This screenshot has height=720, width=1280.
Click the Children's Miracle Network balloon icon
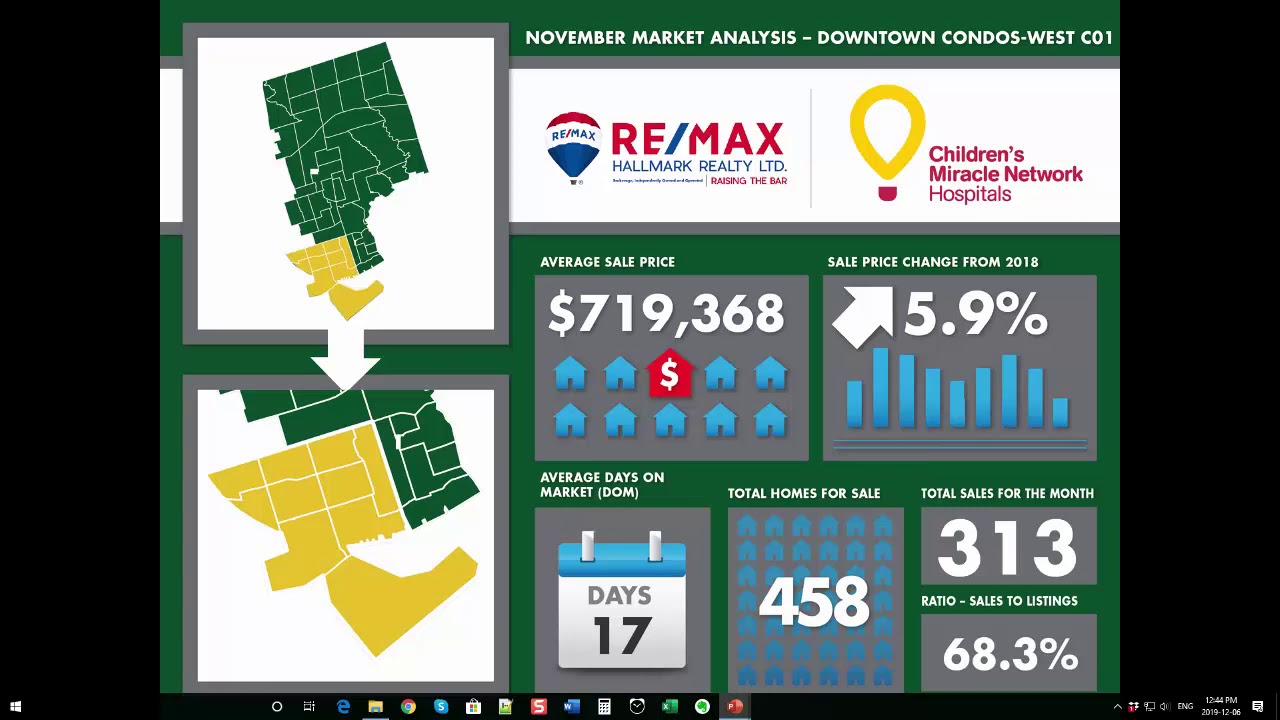click(887, 143)
